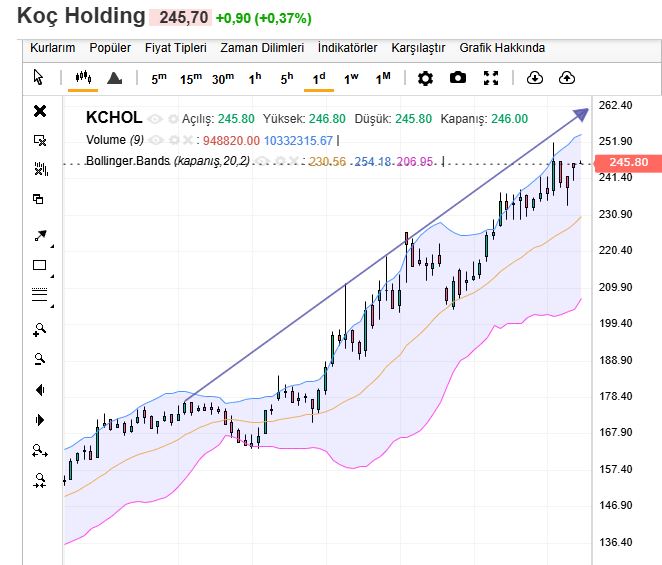Click the cloud upload icon

pos(567,78)
